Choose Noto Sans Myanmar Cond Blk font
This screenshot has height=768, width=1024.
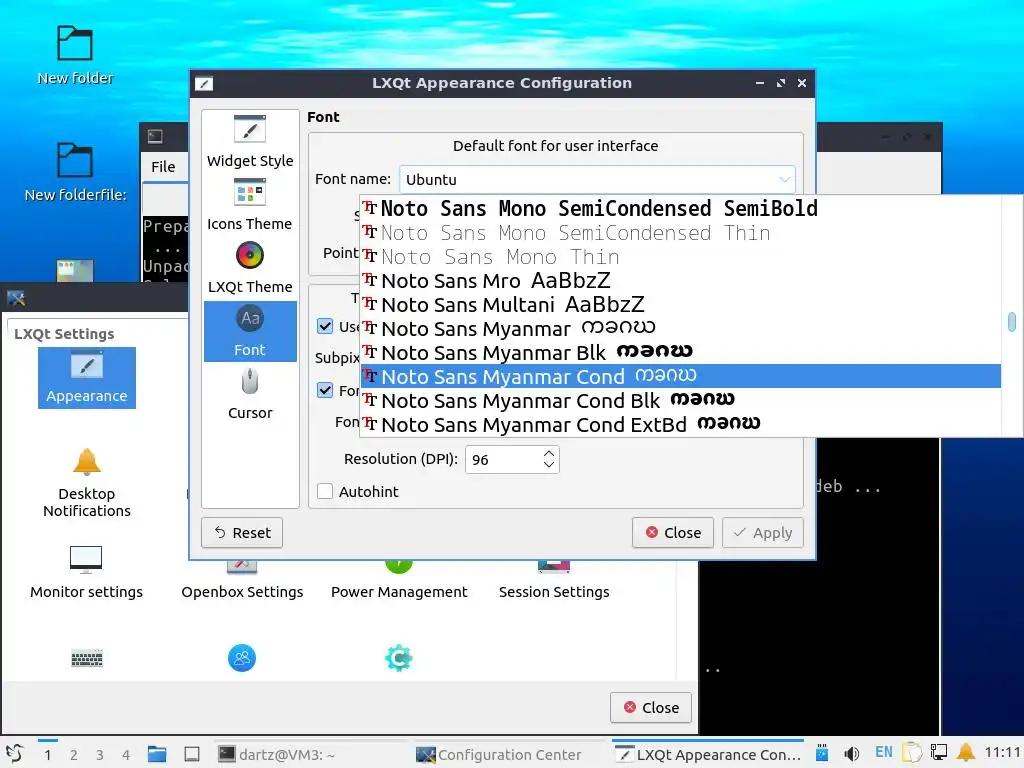(680, 400)
